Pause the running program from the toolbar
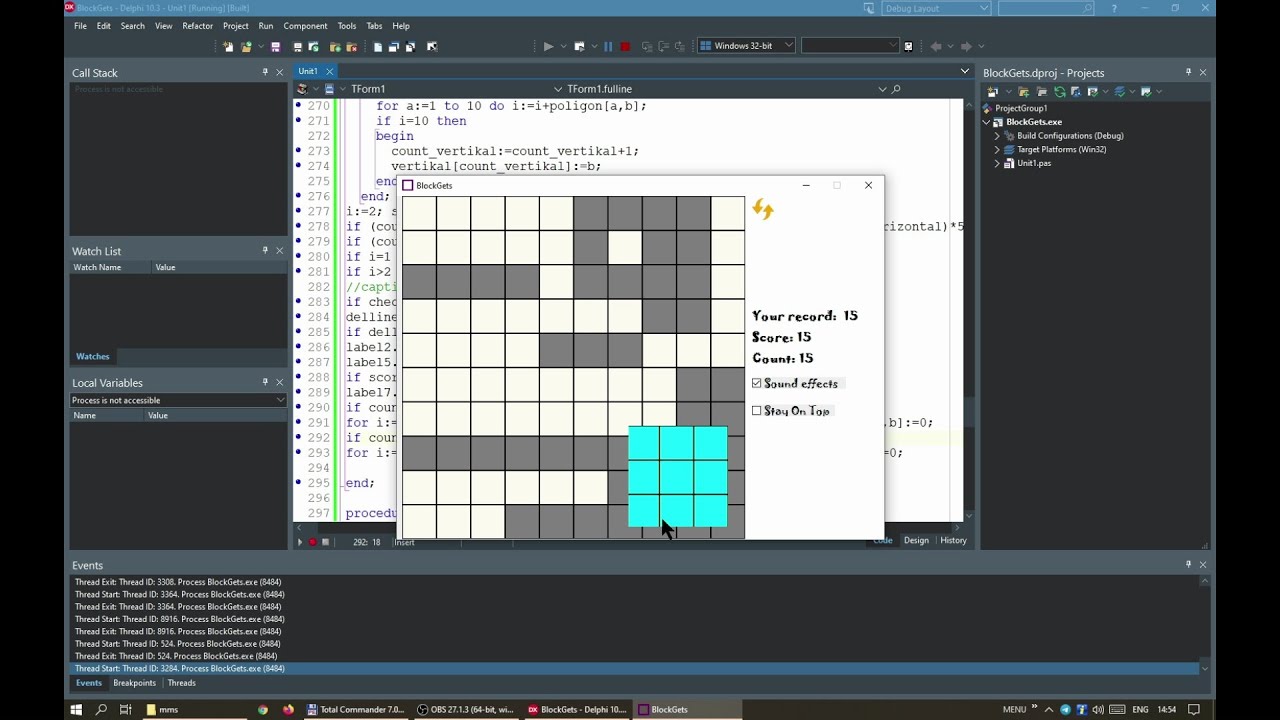Image resolution: width=1280 pixels, height=720 pixels. [608, 46]
